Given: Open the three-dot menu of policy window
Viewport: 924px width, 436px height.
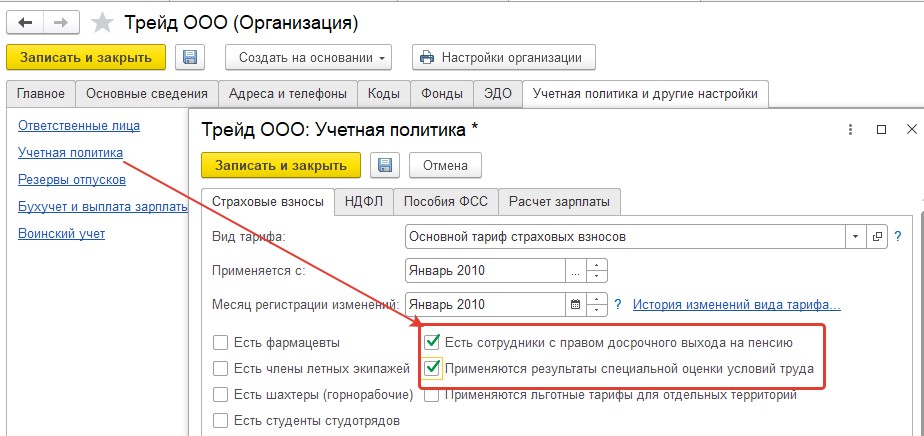Looking at the screenshot, I should point(850,130).
